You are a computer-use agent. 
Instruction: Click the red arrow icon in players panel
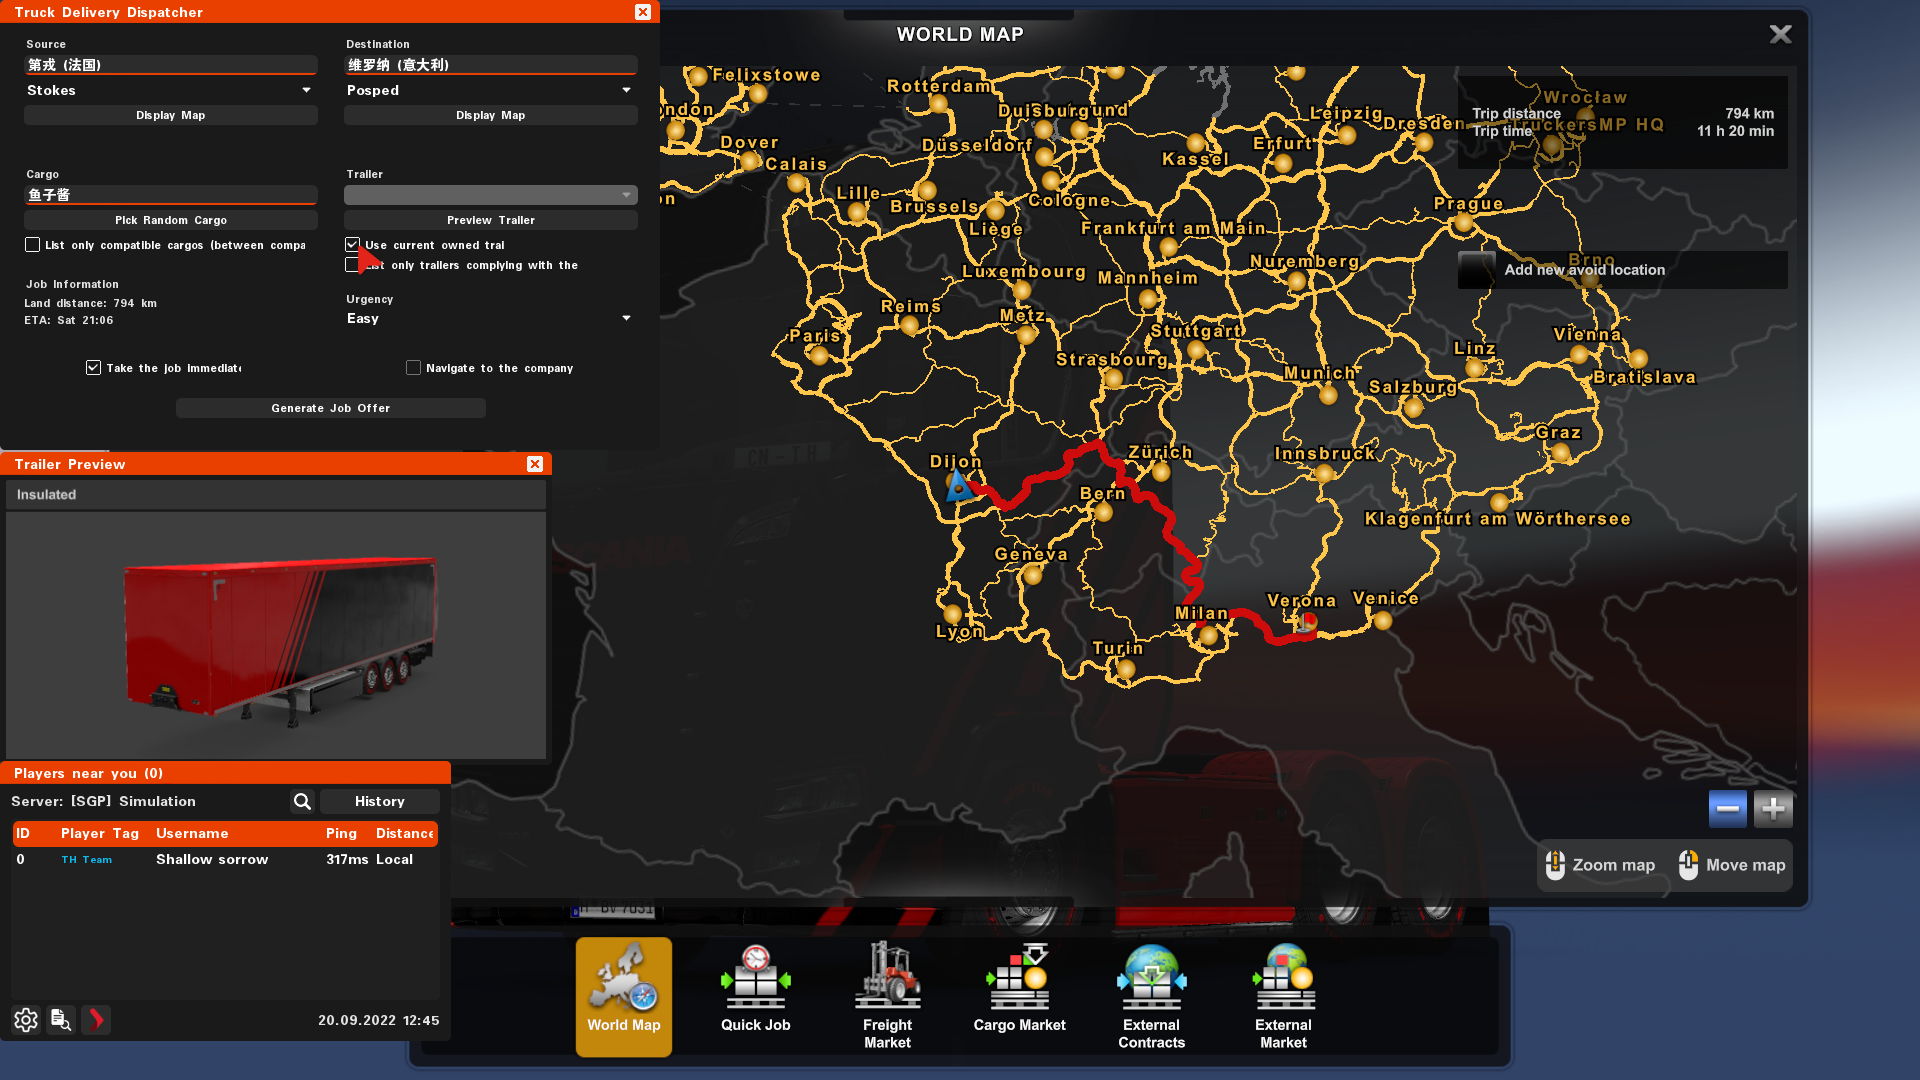[x=96, y=1020]
